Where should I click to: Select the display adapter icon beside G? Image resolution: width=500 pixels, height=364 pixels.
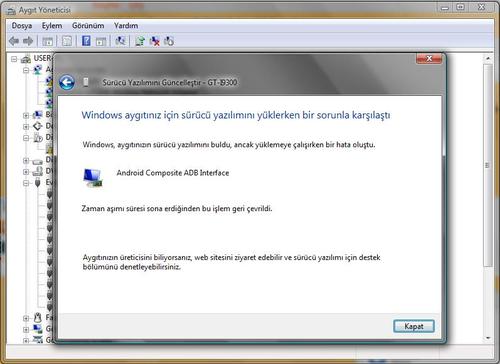[38, 329]
